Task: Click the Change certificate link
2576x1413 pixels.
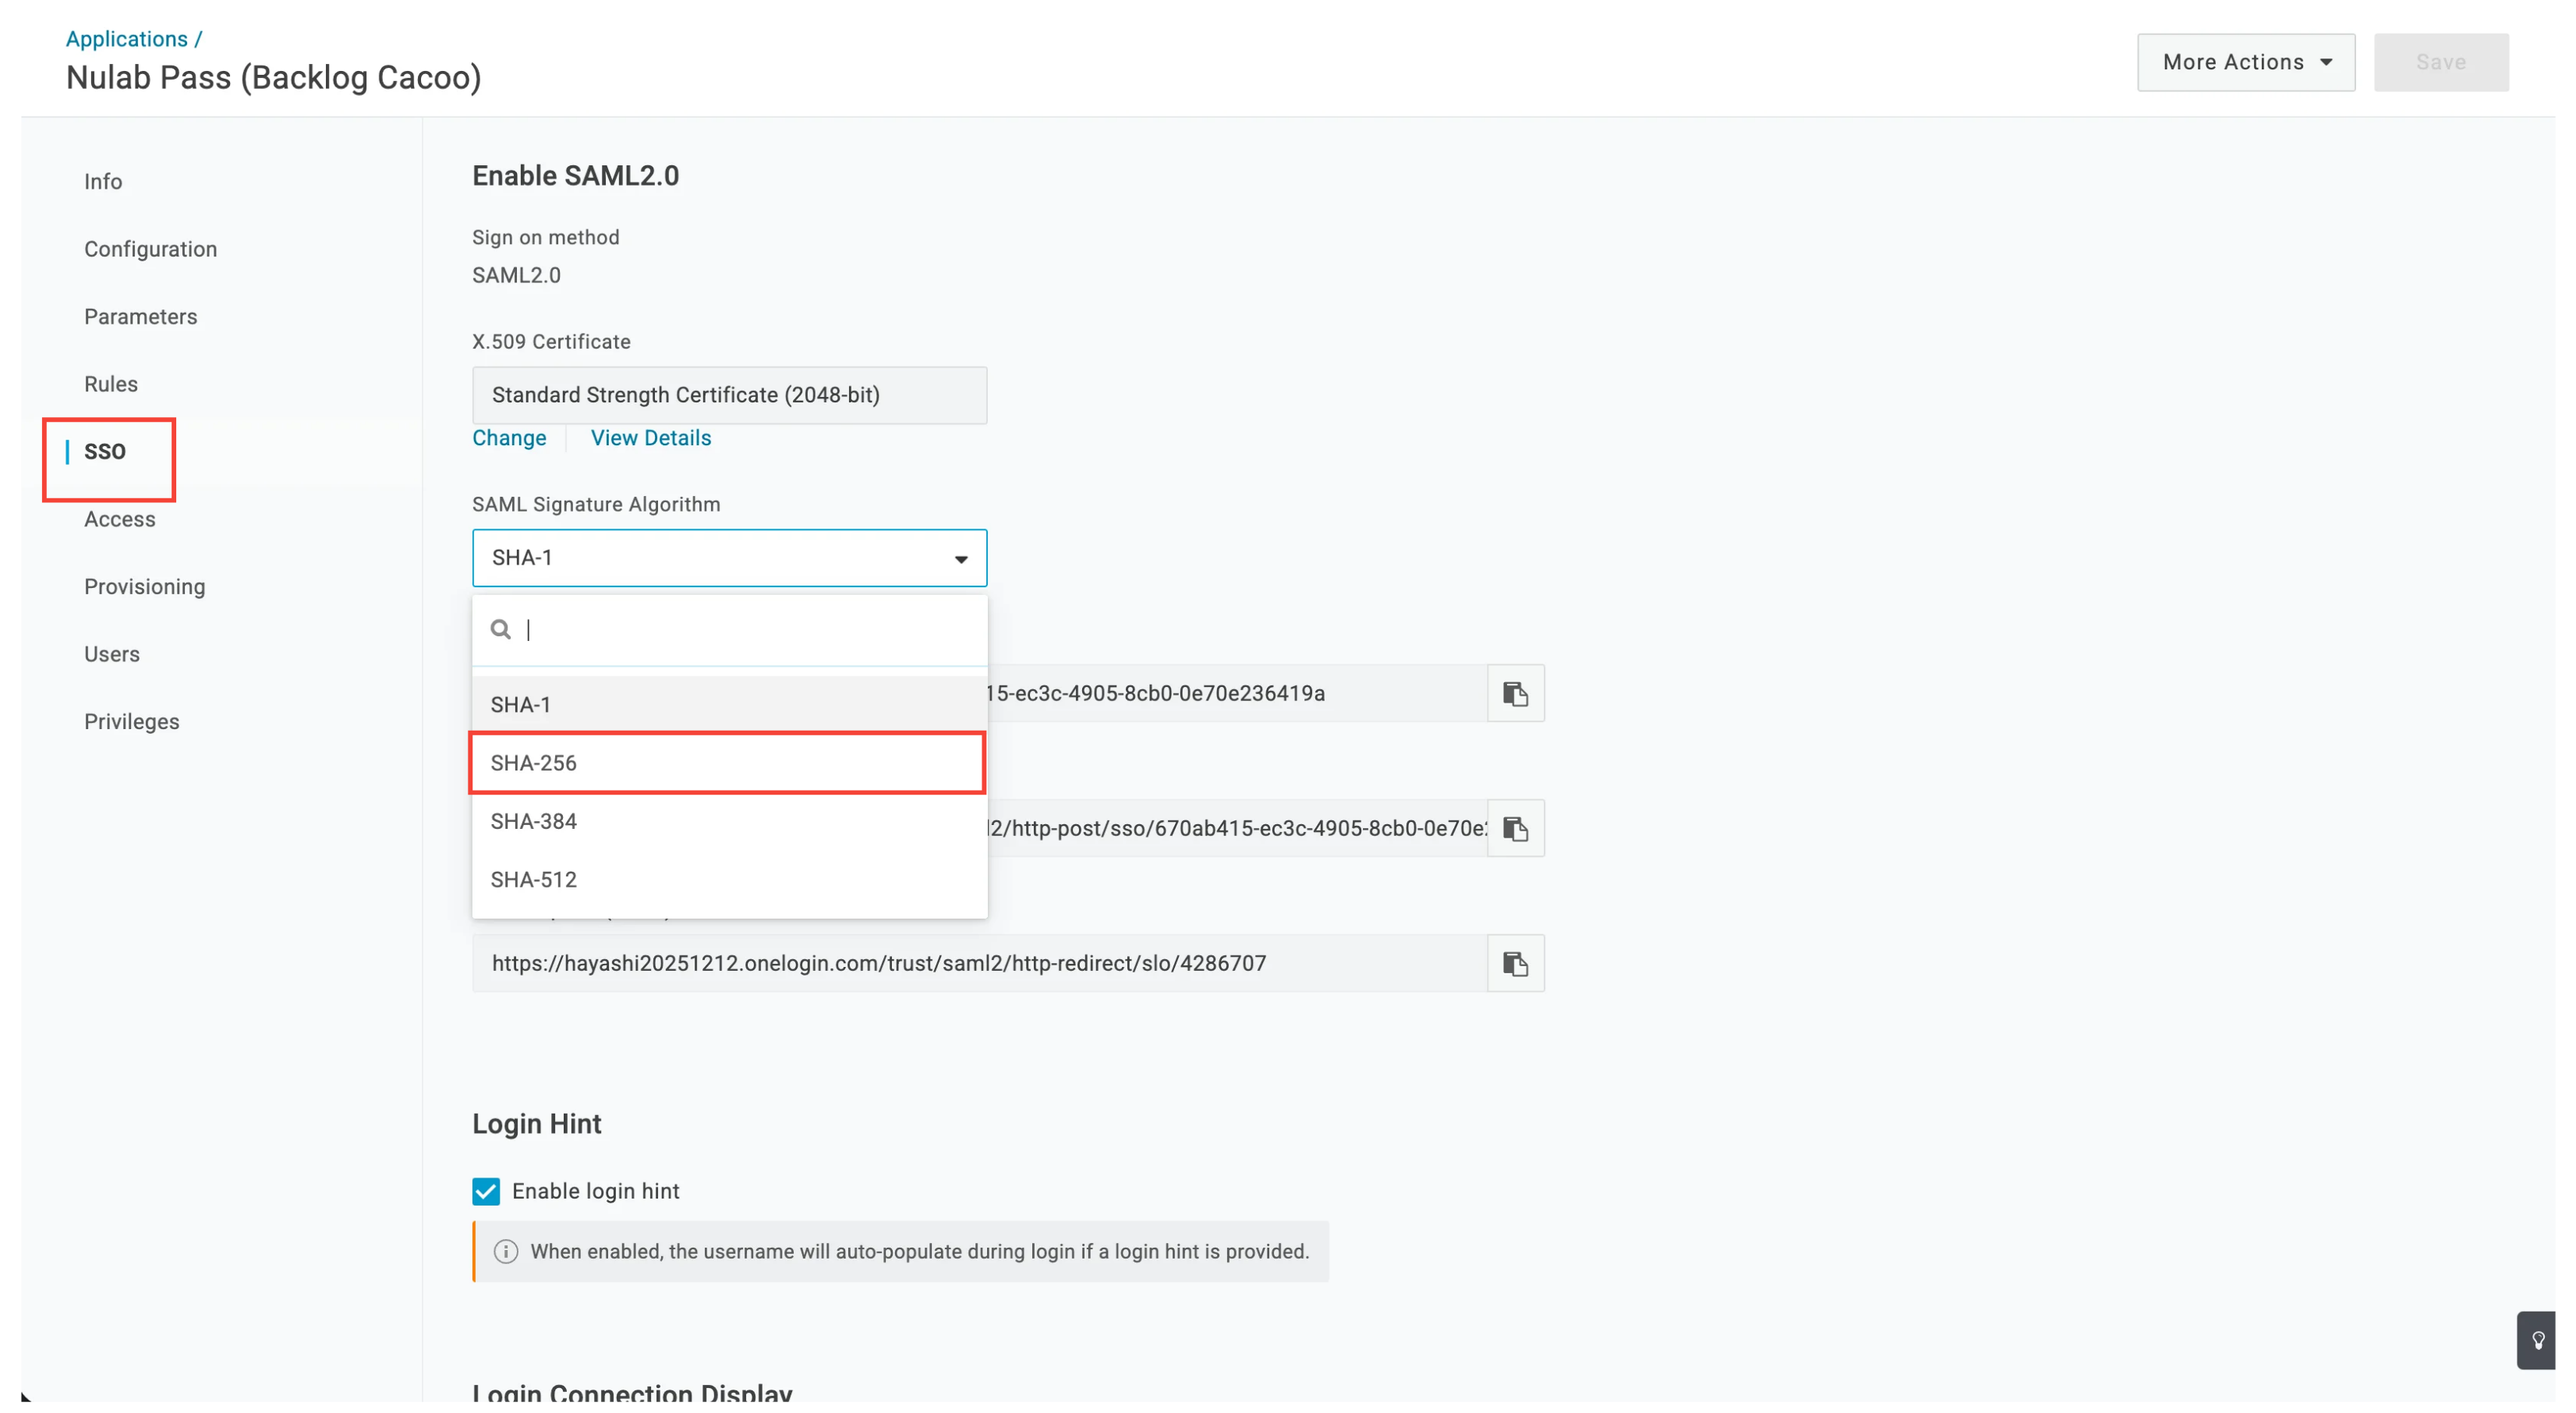Action: [x=509, y=438]
